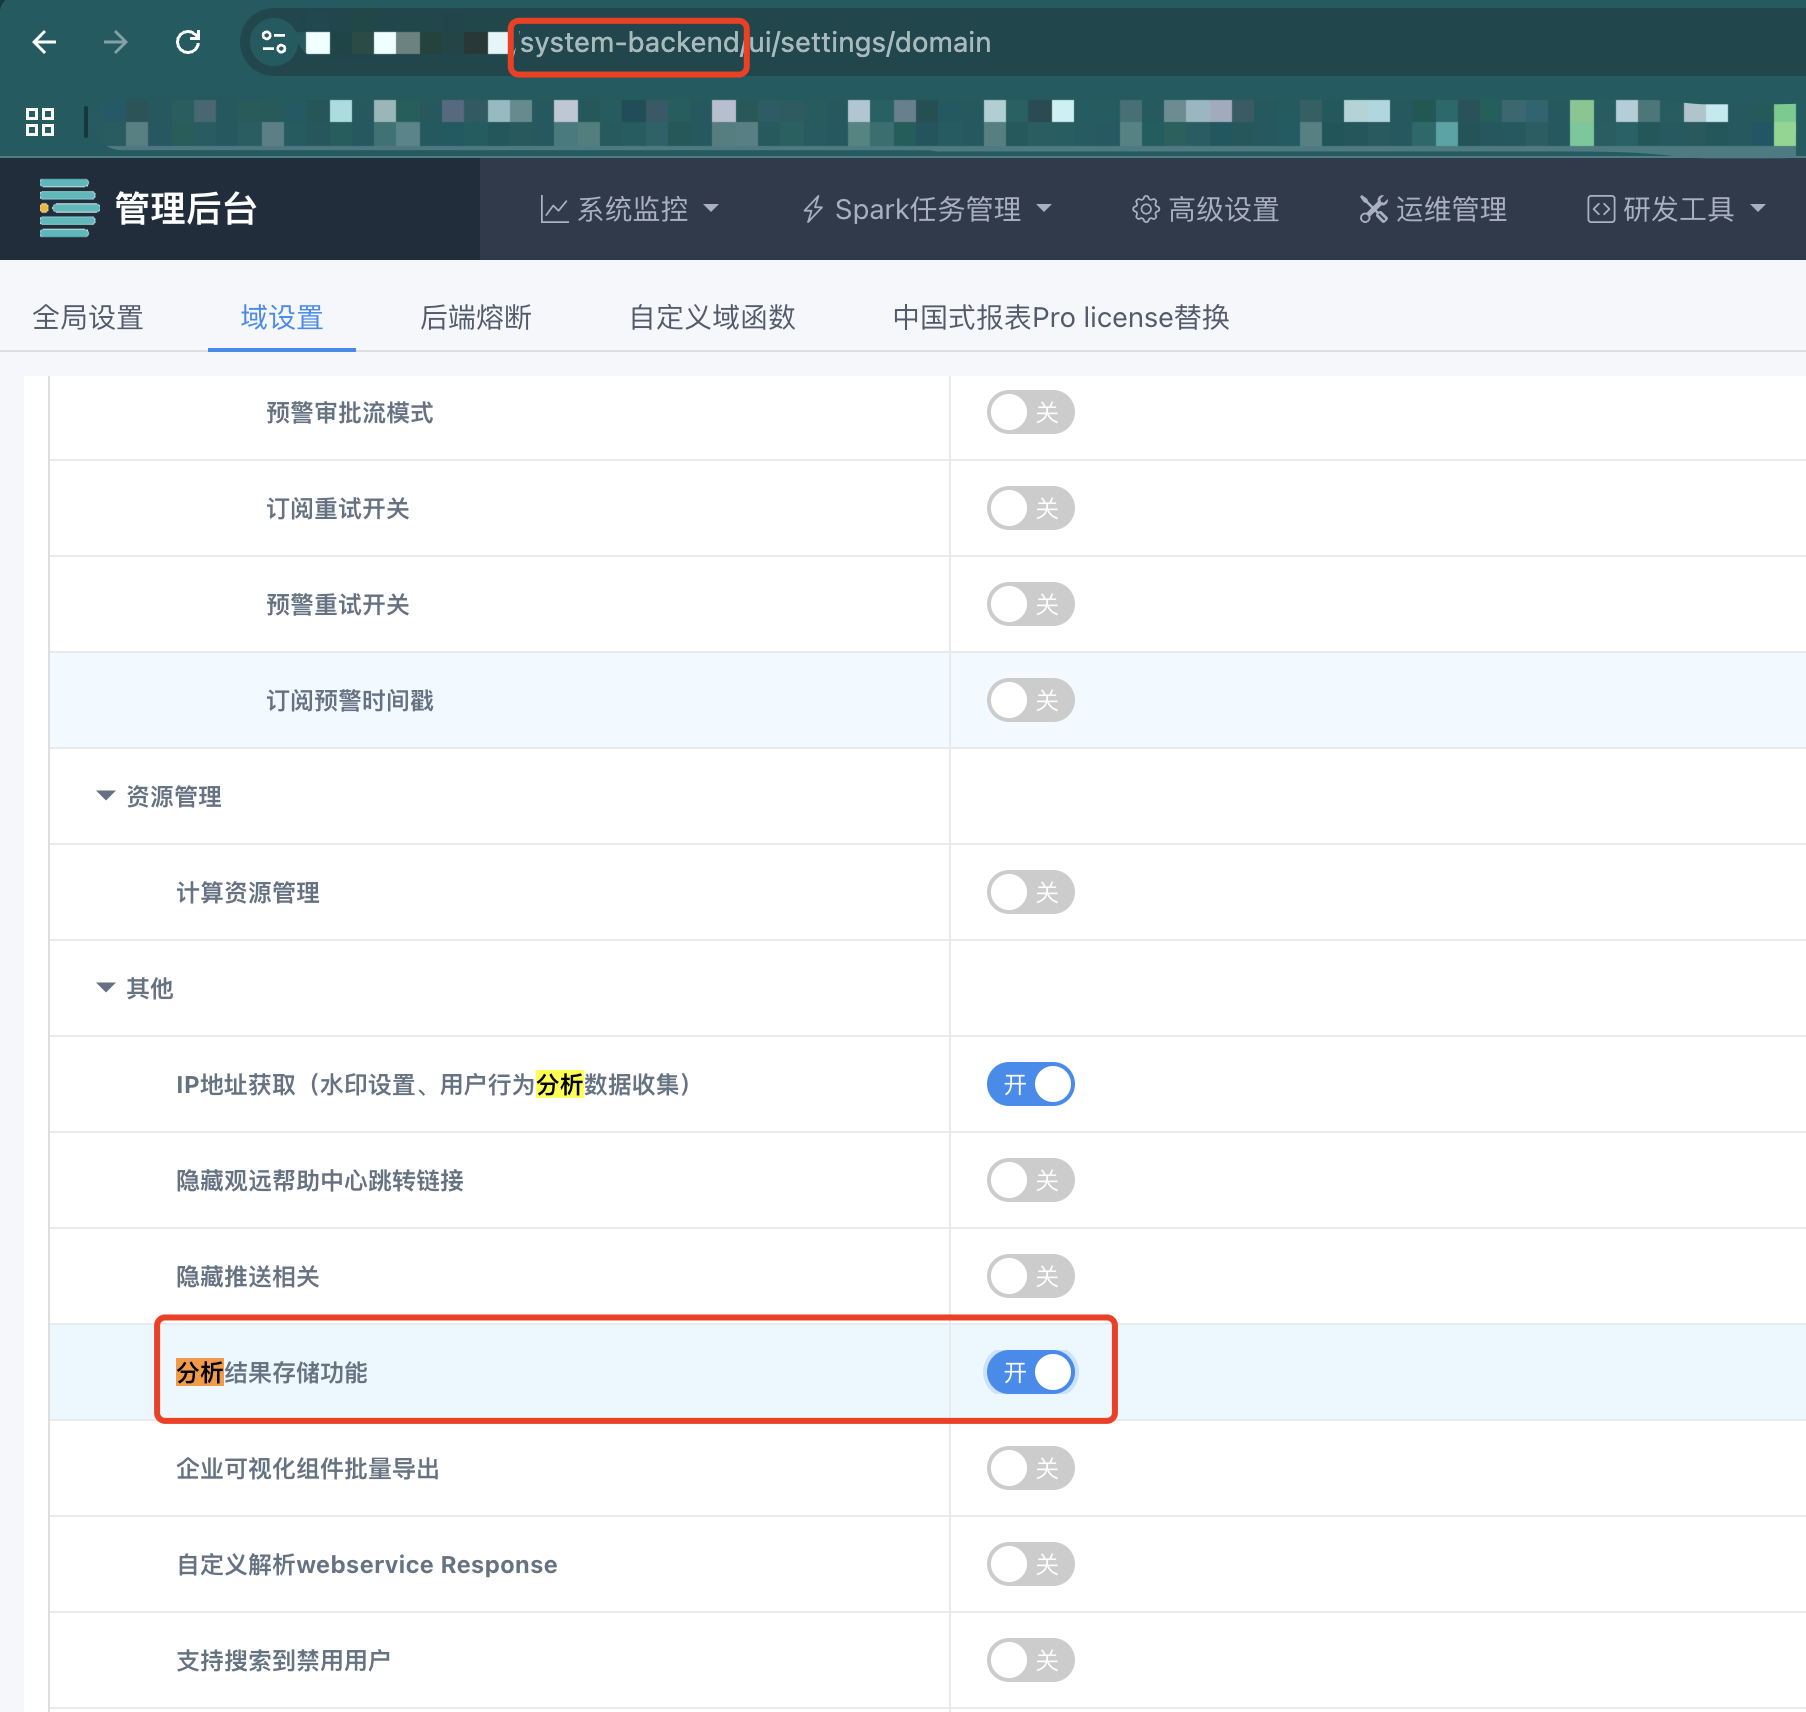Viewport: 1806px width, 1712px height.
Task: Click the 管理后台 logo icon
Action: coord(66,209)
